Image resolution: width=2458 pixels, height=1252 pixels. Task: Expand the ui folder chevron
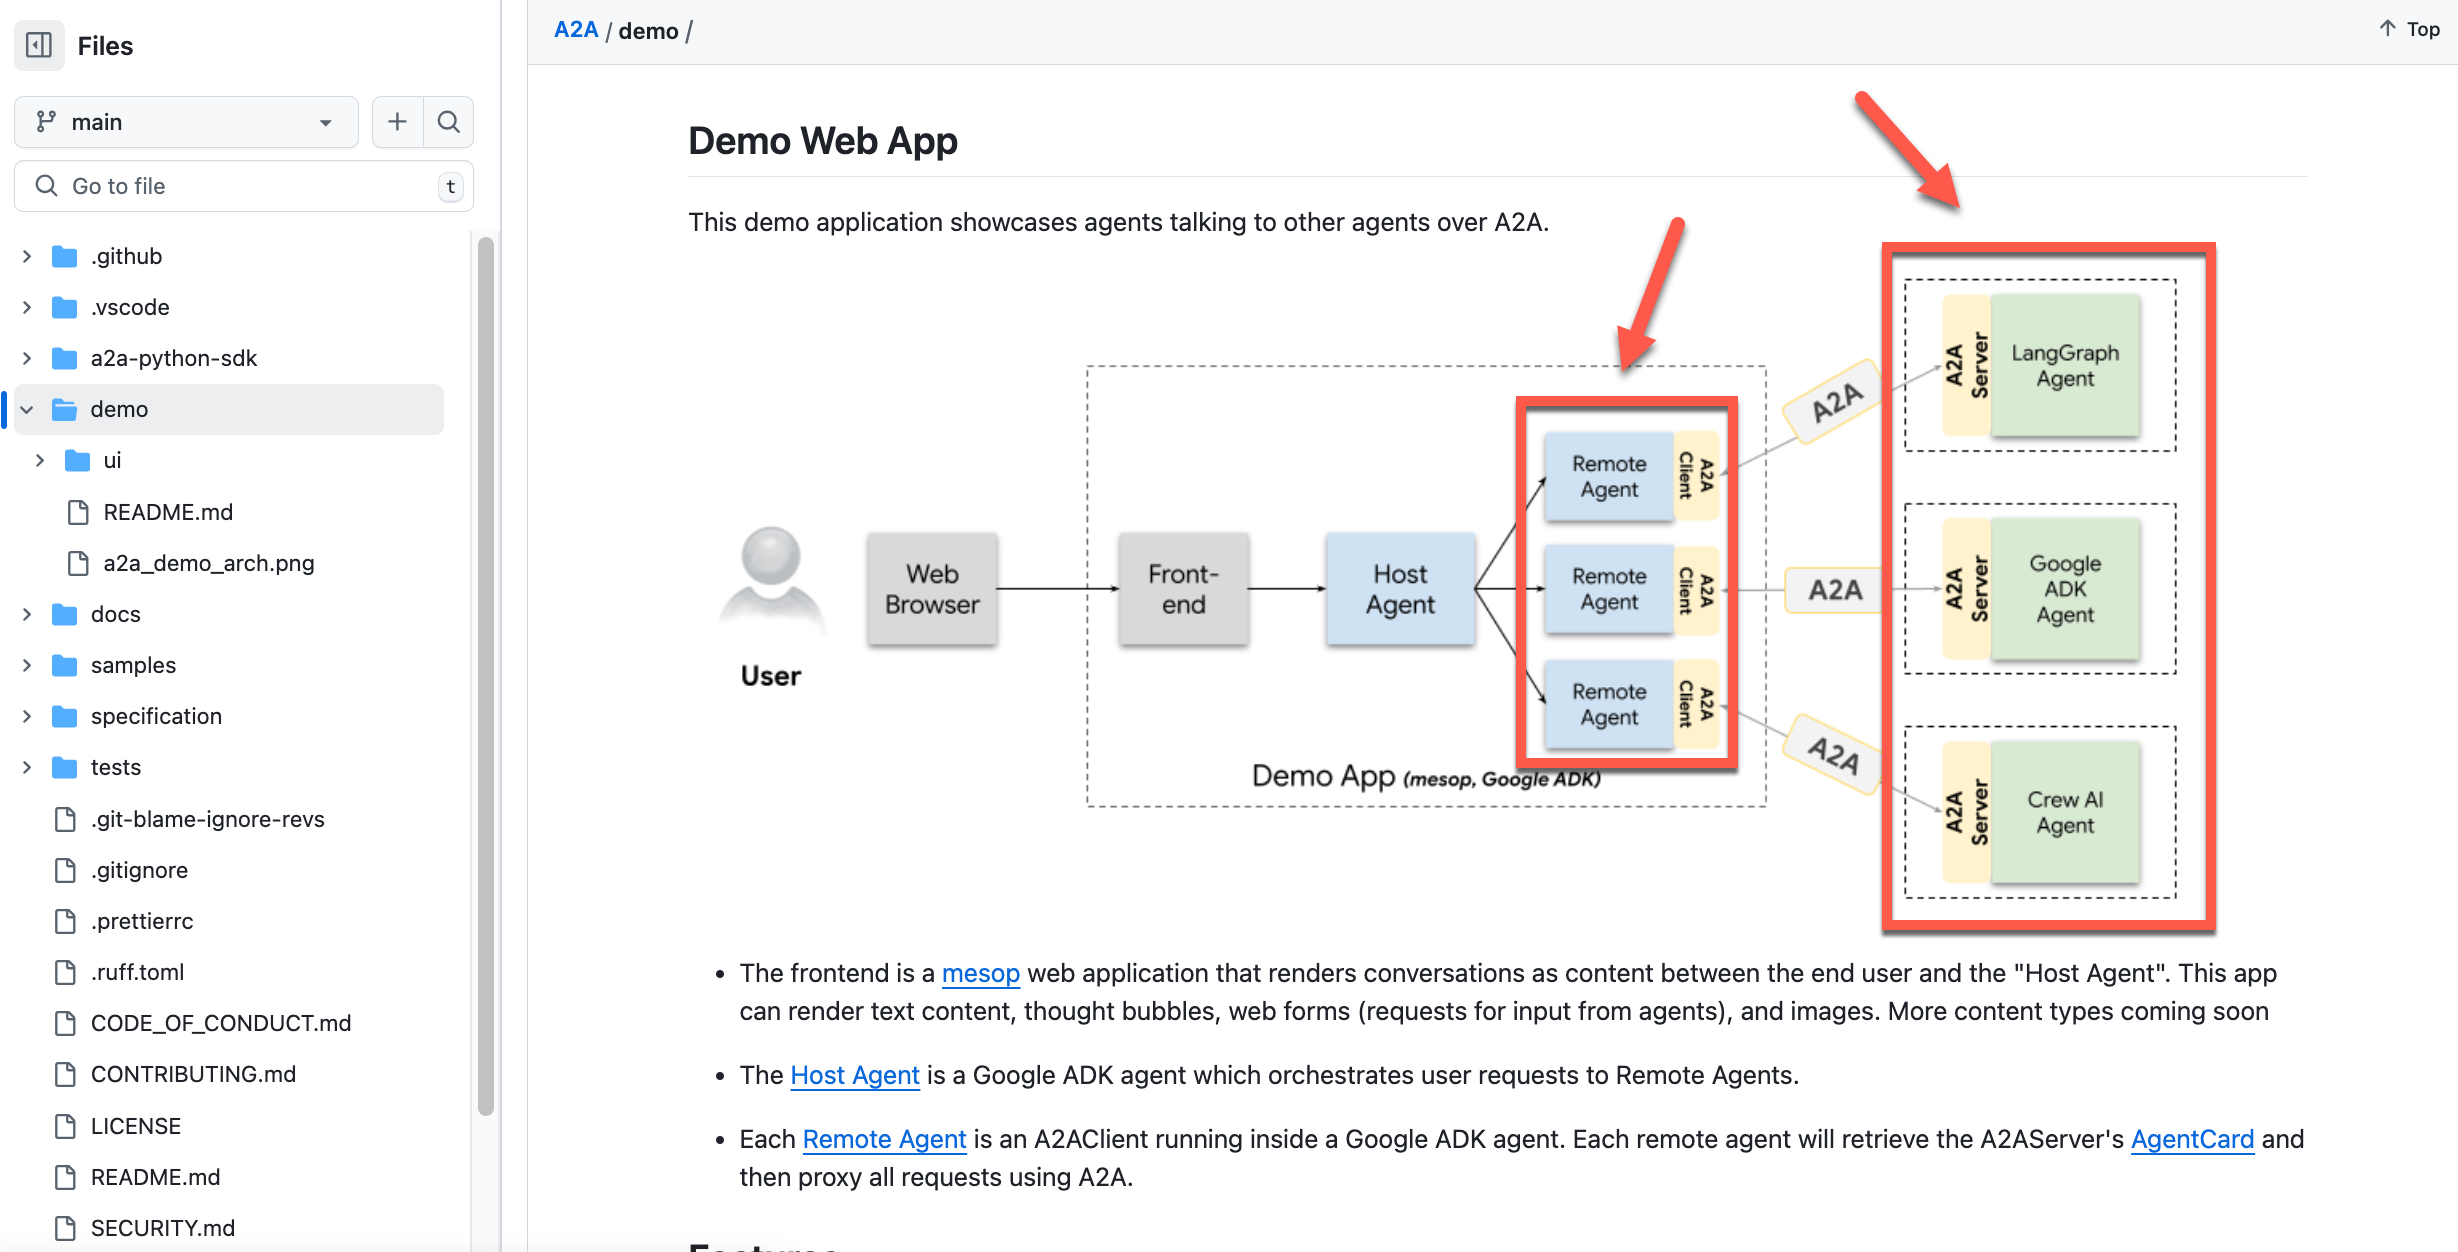(x=40, y=460)
